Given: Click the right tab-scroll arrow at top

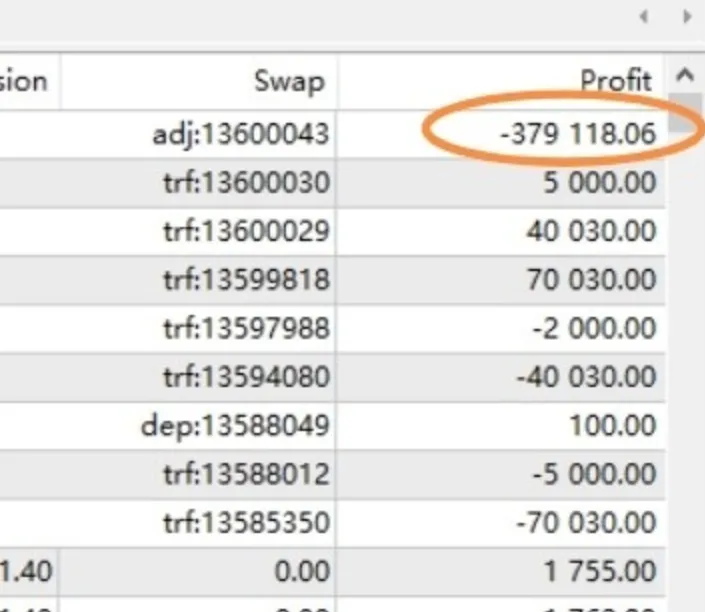Looking at the screenshot, I should [686, 17].
